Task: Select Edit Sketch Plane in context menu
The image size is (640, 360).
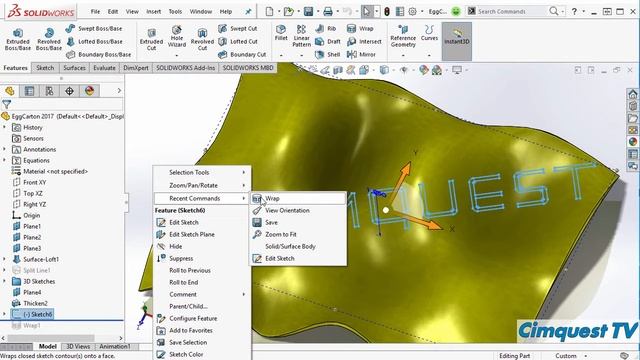Action: tap(202, 234)
